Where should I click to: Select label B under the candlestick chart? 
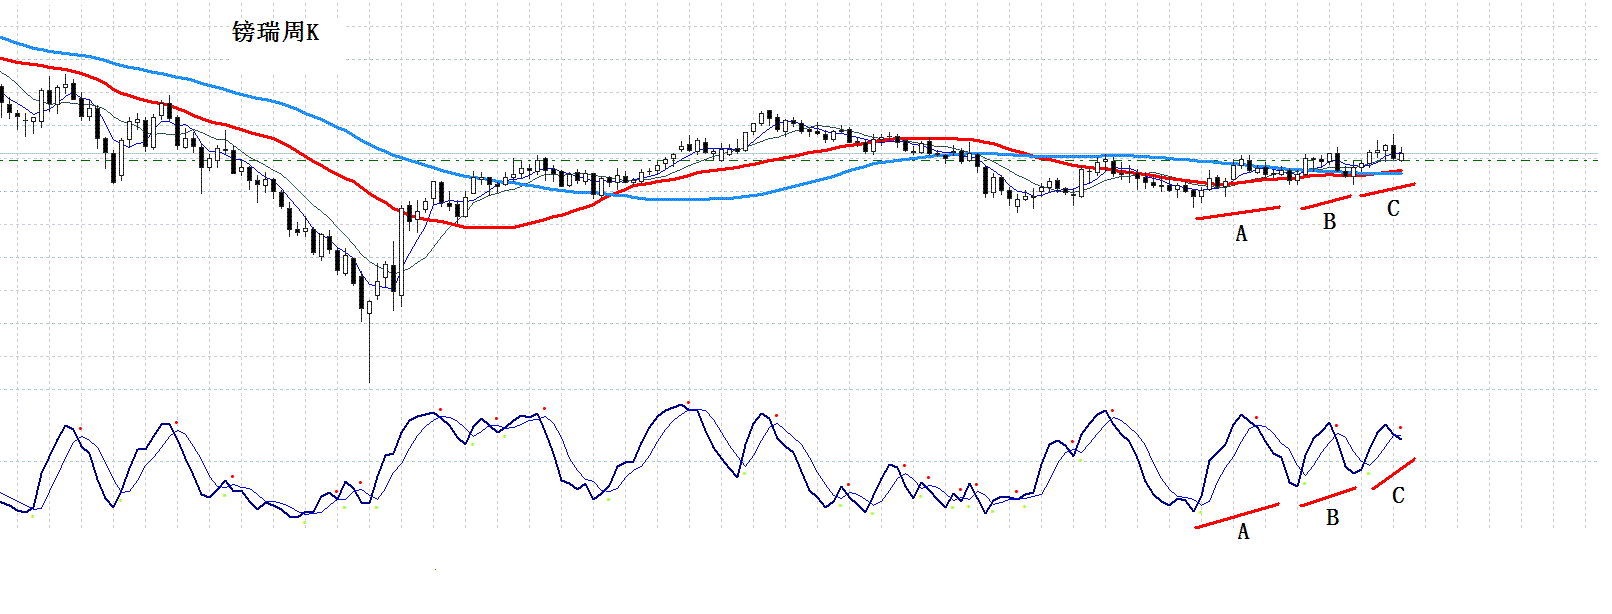pyautogui.click(x=1330, y=222)
